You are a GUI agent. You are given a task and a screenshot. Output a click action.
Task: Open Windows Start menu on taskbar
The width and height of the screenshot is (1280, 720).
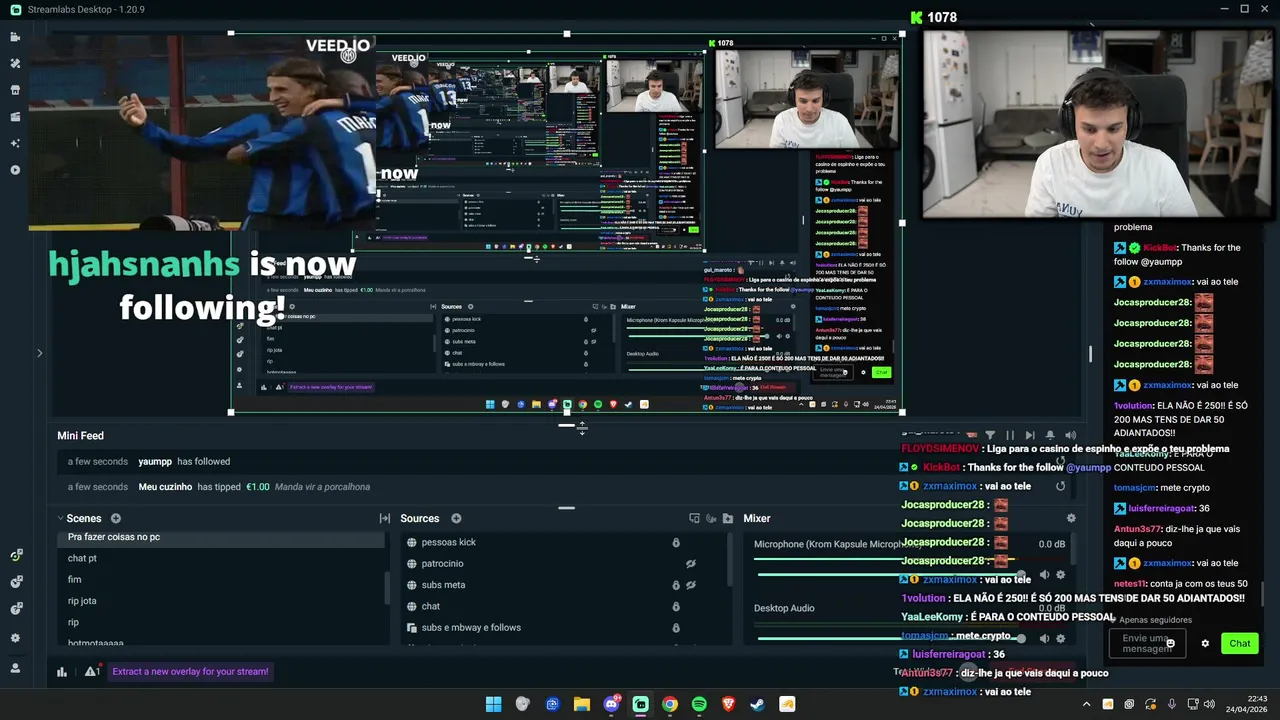click(493, 704)
